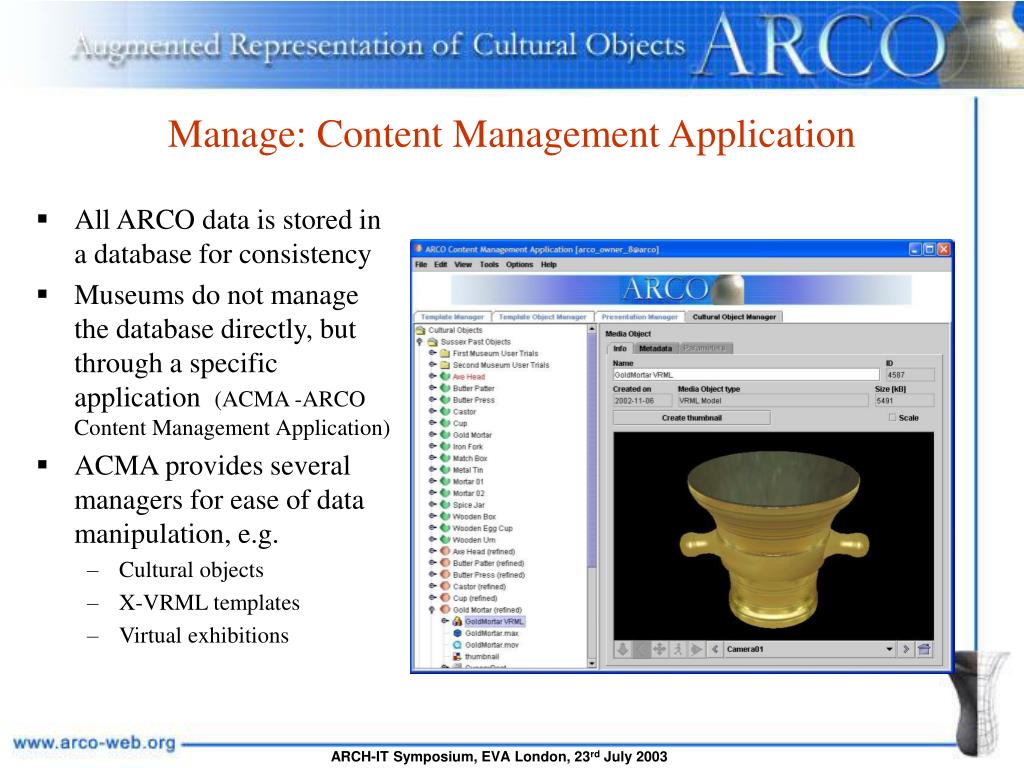Screen dimensions: 1024x768
Task: Click Second Museum User Trials folder icon
Action: click(445, 366)
